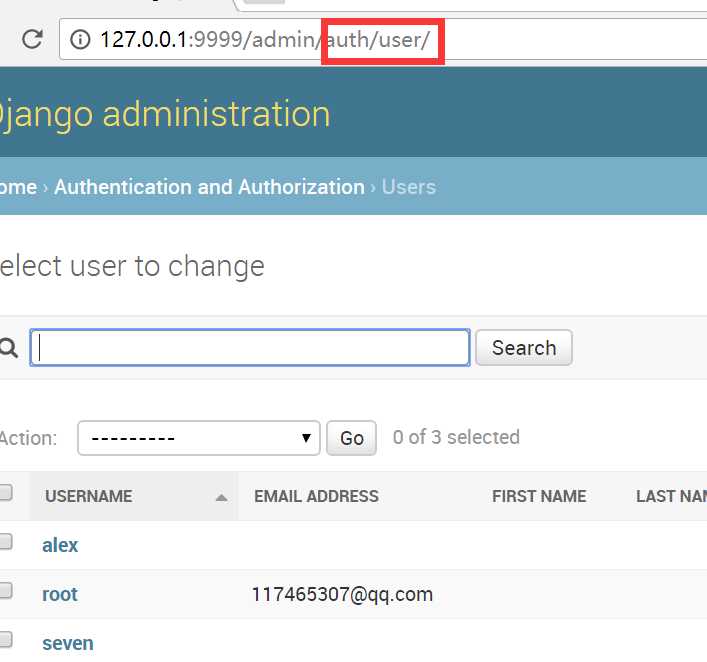707x662 pixels.
Task: Toggle select-all checkbox in table header
Action: [5, 492]
